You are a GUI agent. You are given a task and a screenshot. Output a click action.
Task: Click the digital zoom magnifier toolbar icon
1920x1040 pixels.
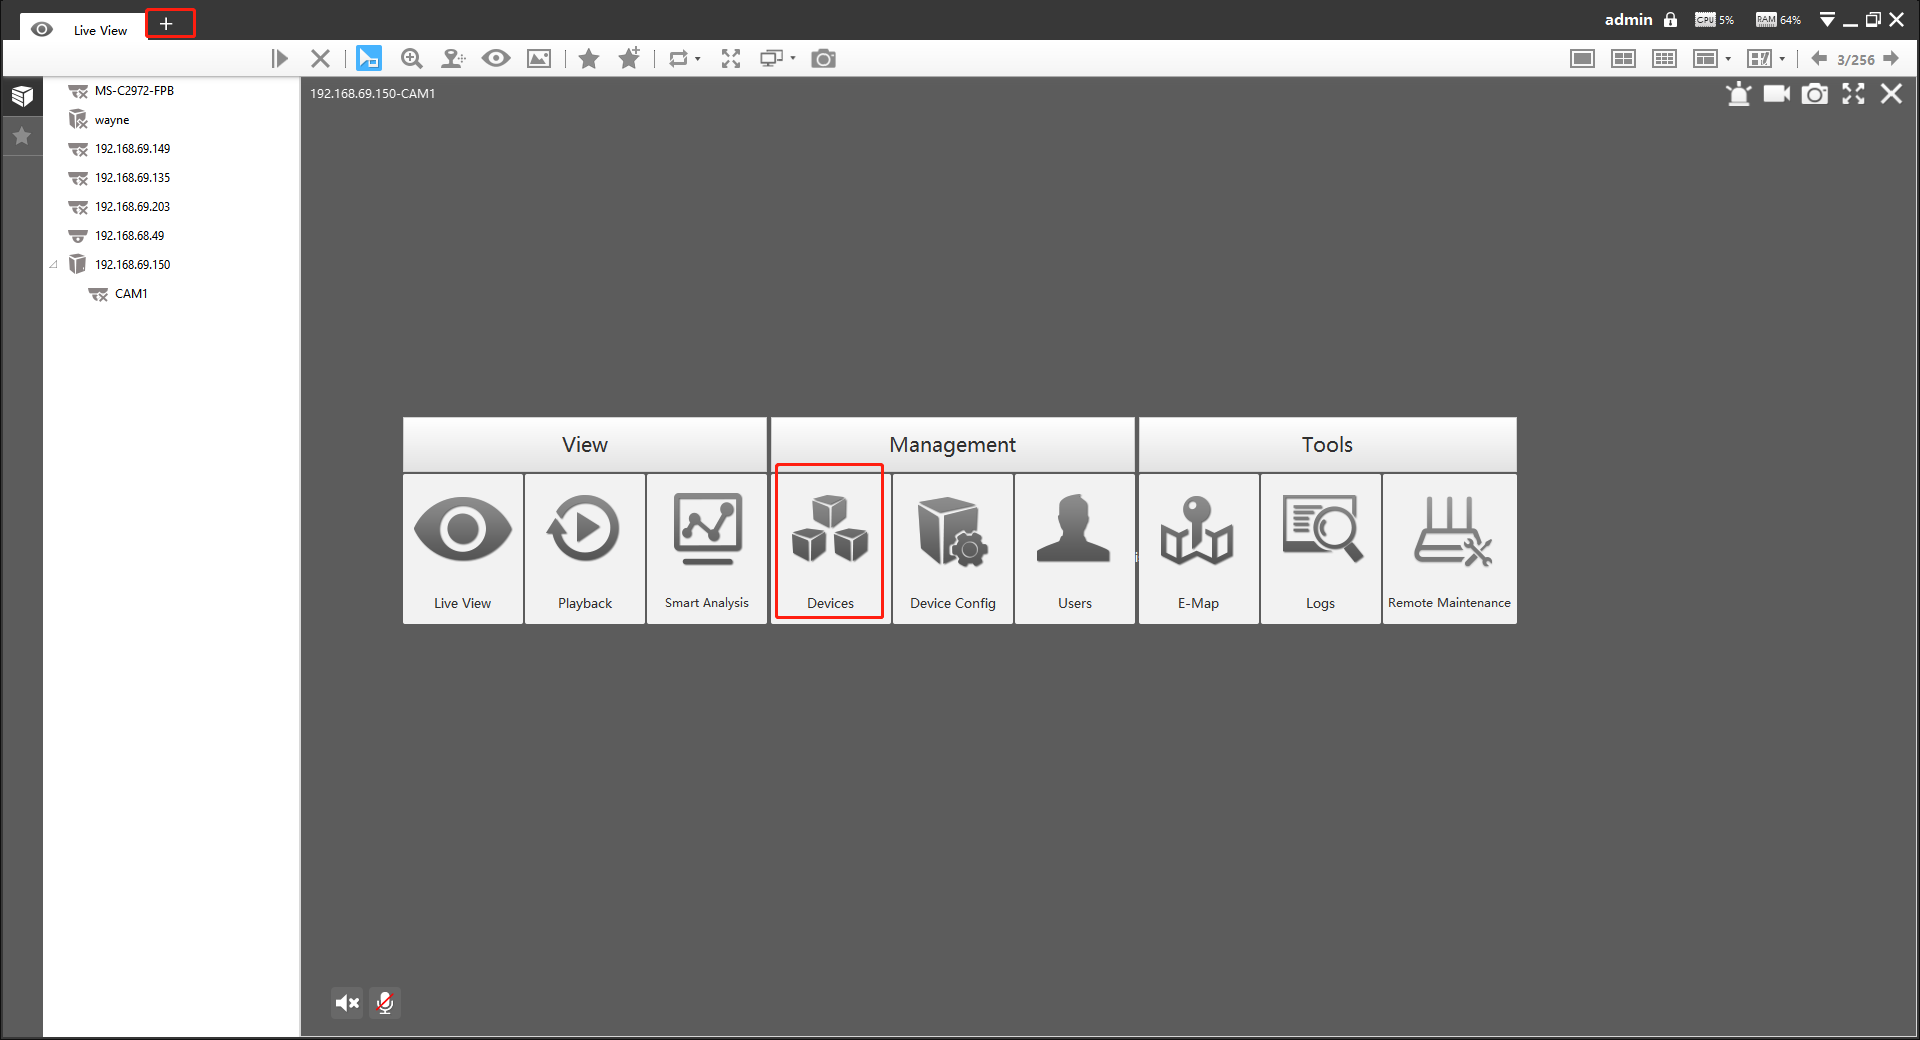click(x=411, y=59)
